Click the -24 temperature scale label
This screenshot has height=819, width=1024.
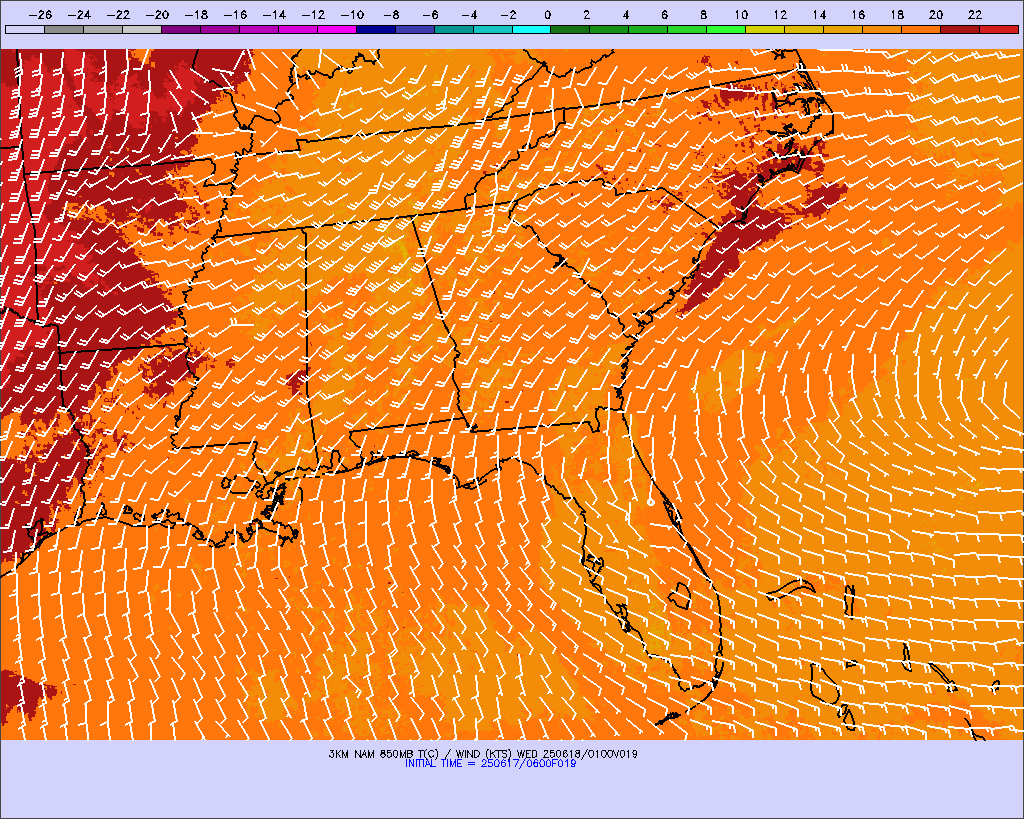coord(80,14)
